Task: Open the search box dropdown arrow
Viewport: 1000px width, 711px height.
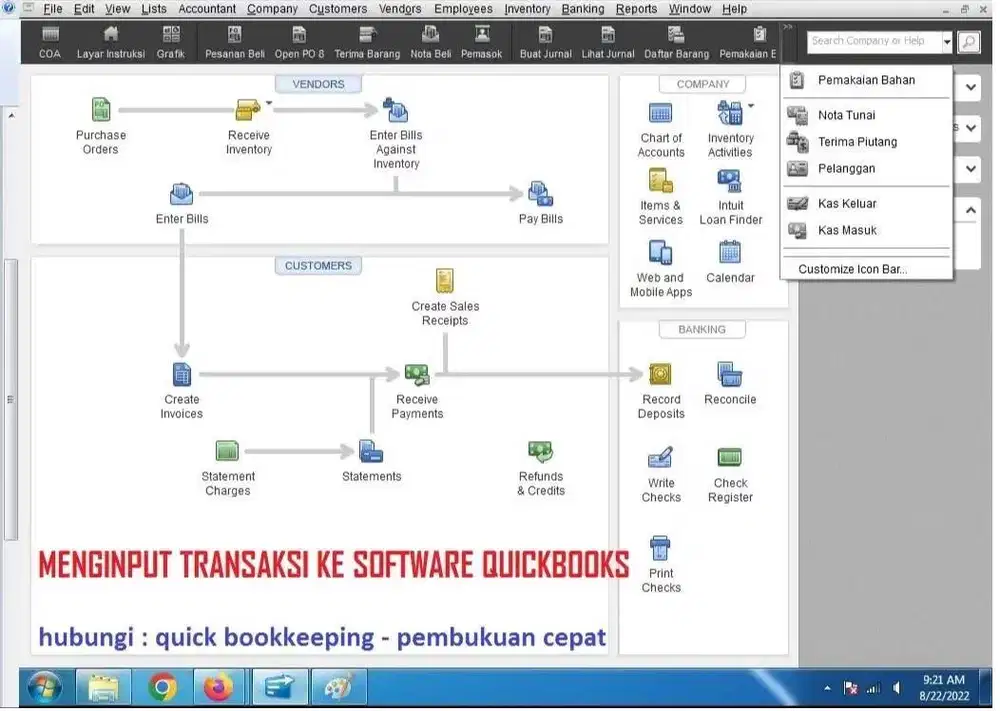Action: [x=946, y=42]
